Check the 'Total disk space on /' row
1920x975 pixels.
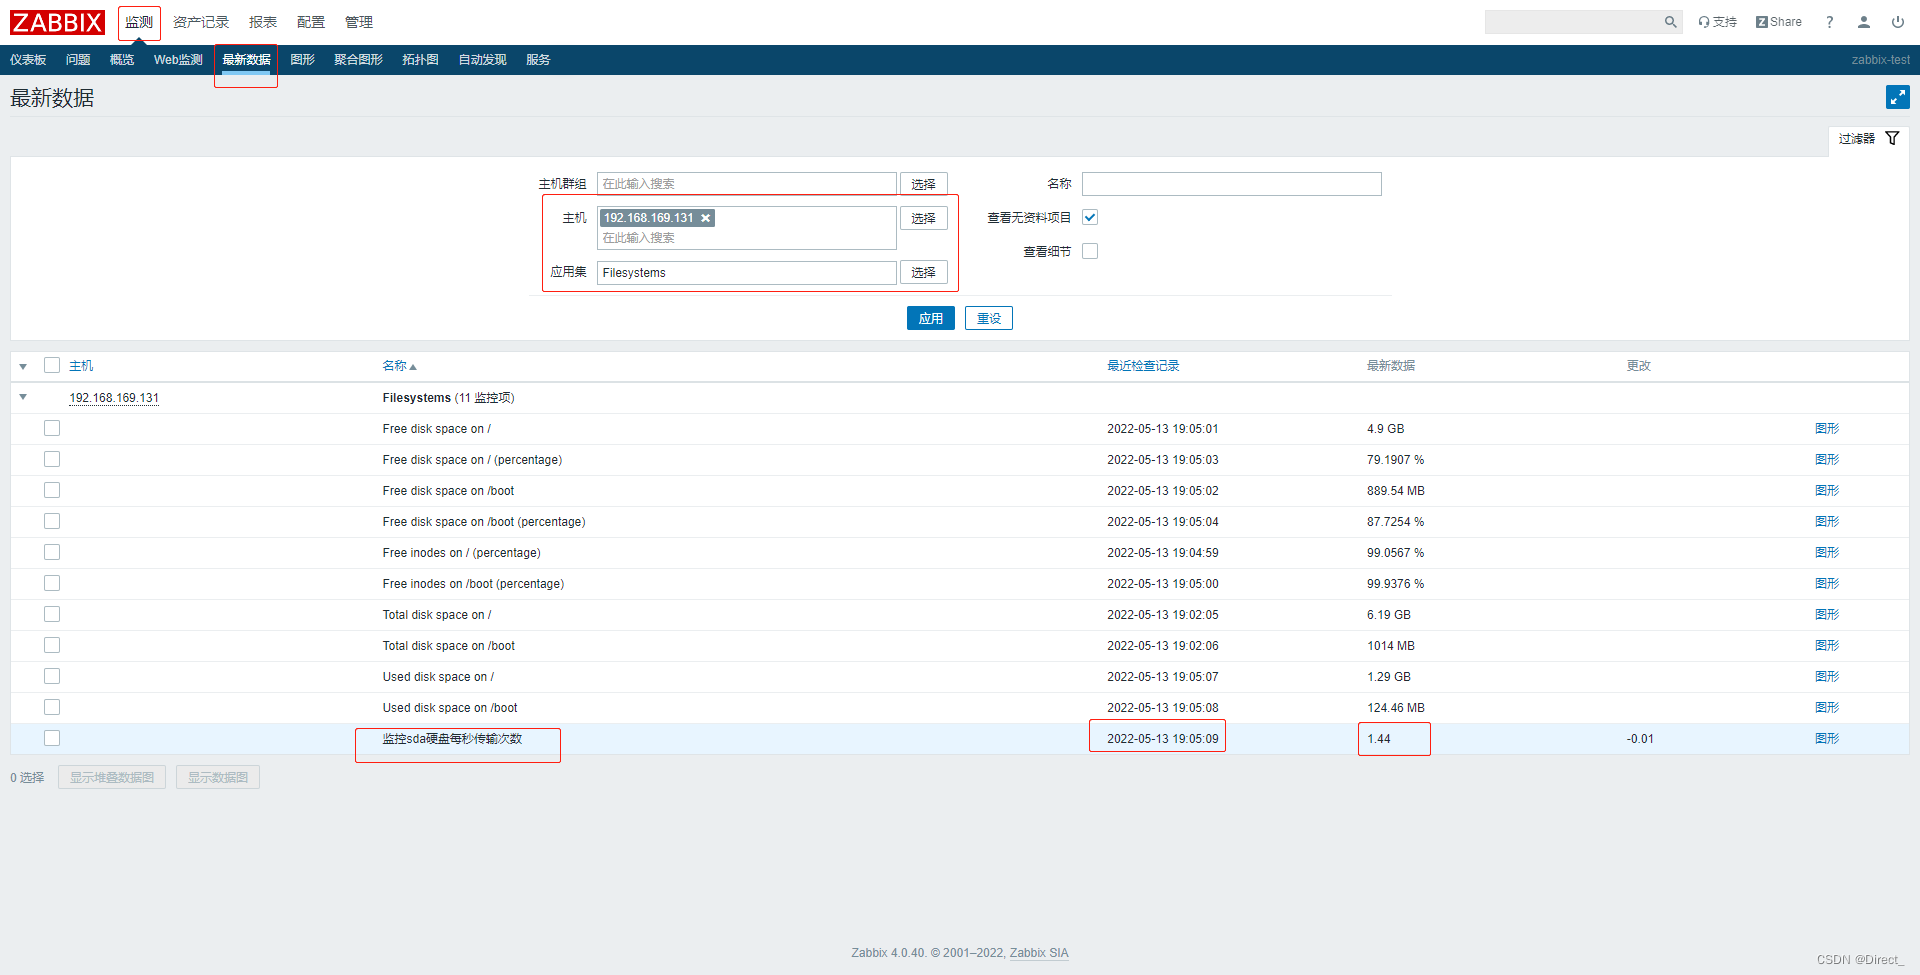pos(52,614)
